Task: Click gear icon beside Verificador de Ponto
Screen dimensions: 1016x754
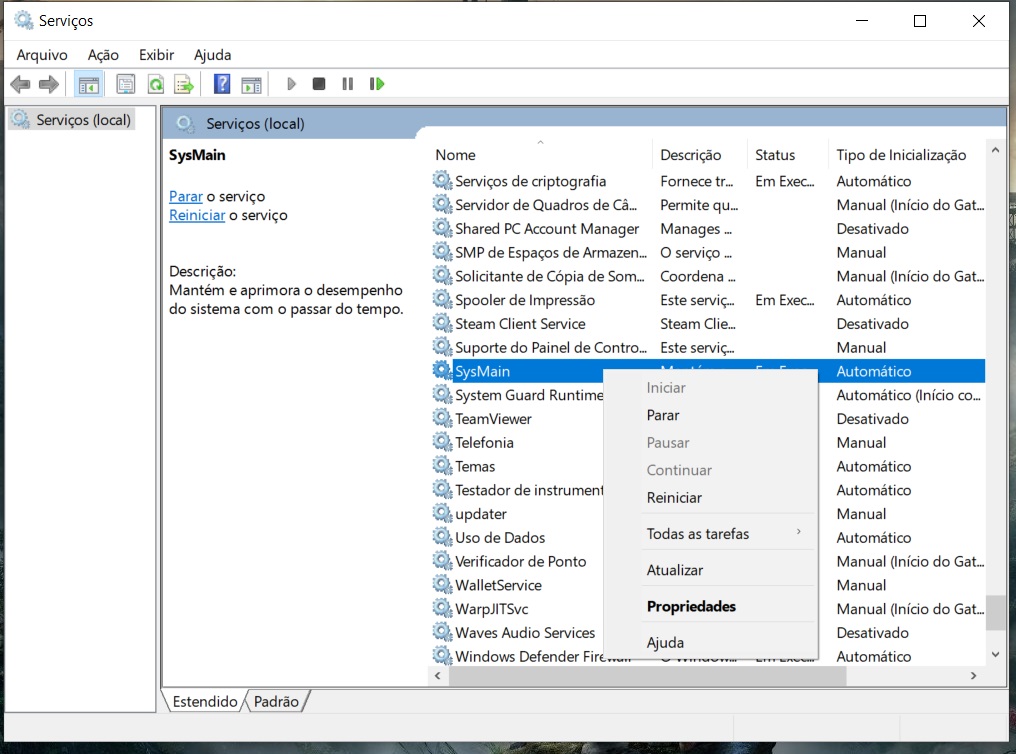Action: click(x=443, y=561)
